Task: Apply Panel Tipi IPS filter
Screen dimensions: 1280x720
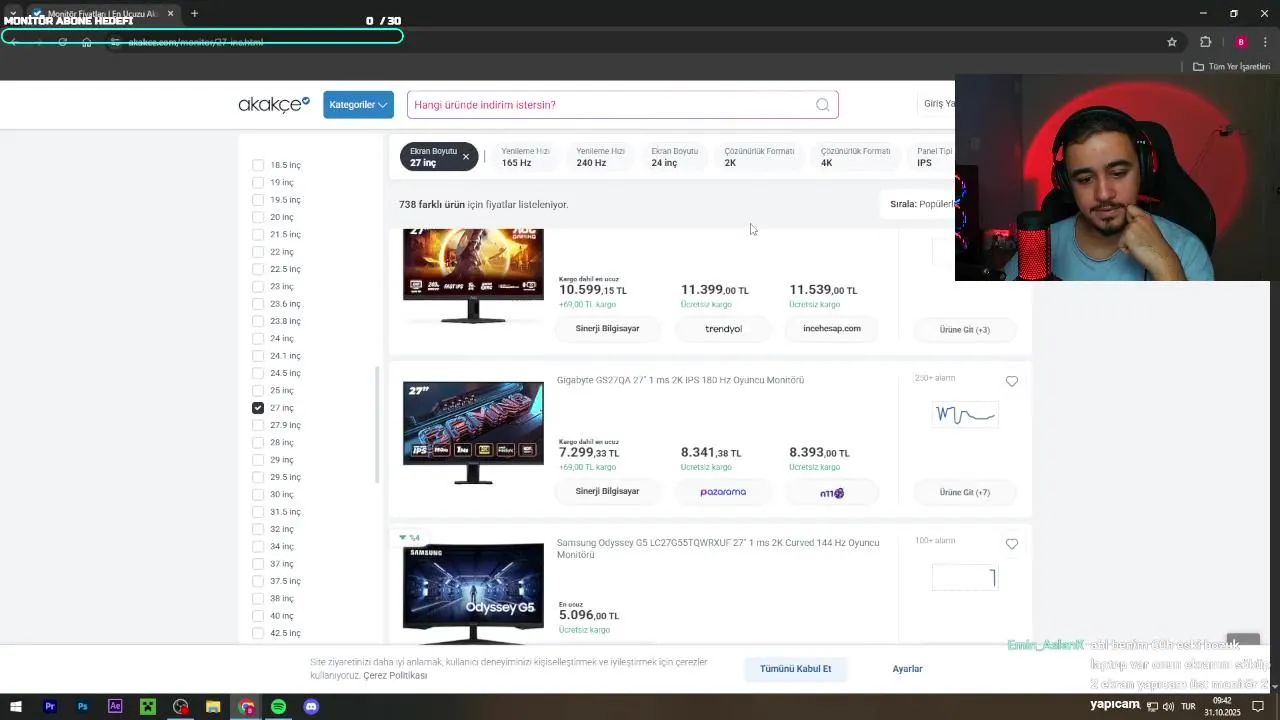Action: pyautogui.click(x=933, y=157)
